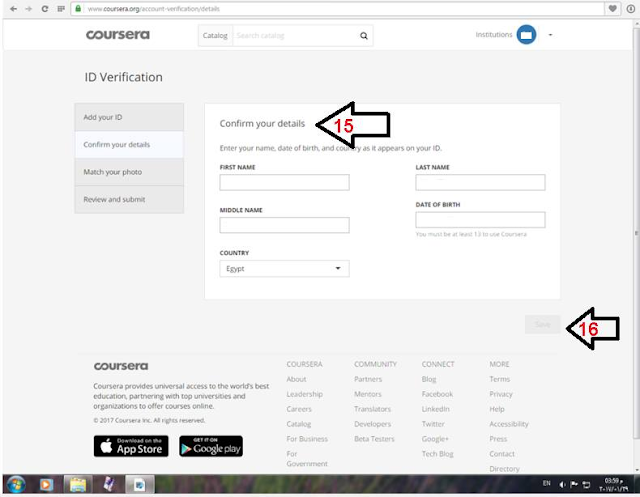Open the For Business footer link

coord(307,439)
